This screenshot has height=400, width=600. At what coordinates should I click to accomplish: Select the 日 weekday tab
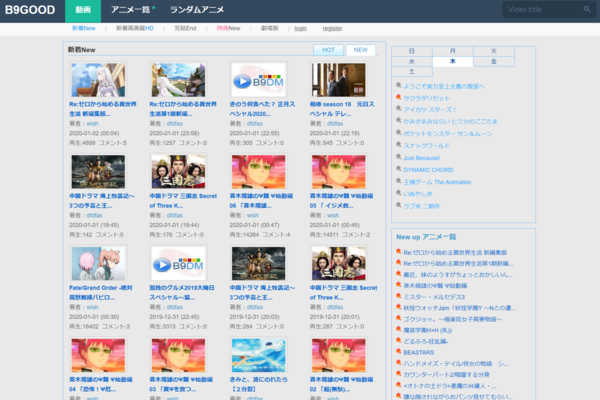pyautogui.click(x=412, y=51)
